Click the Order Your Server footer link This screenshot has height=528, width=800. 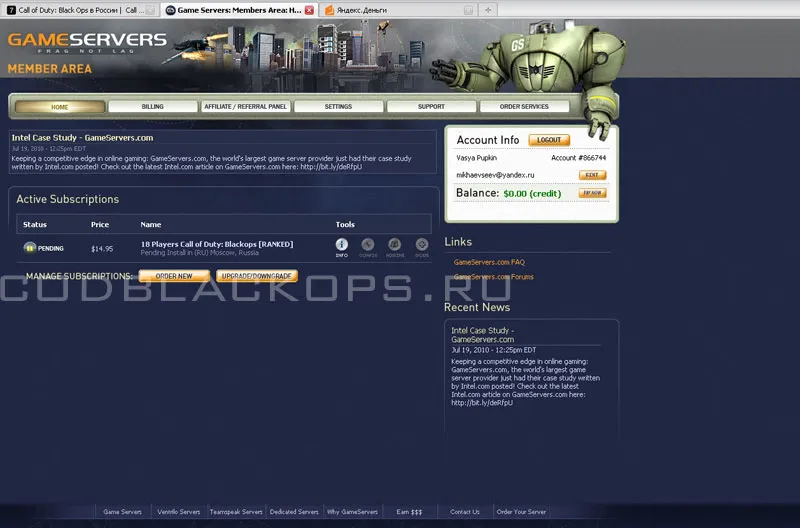521,512
